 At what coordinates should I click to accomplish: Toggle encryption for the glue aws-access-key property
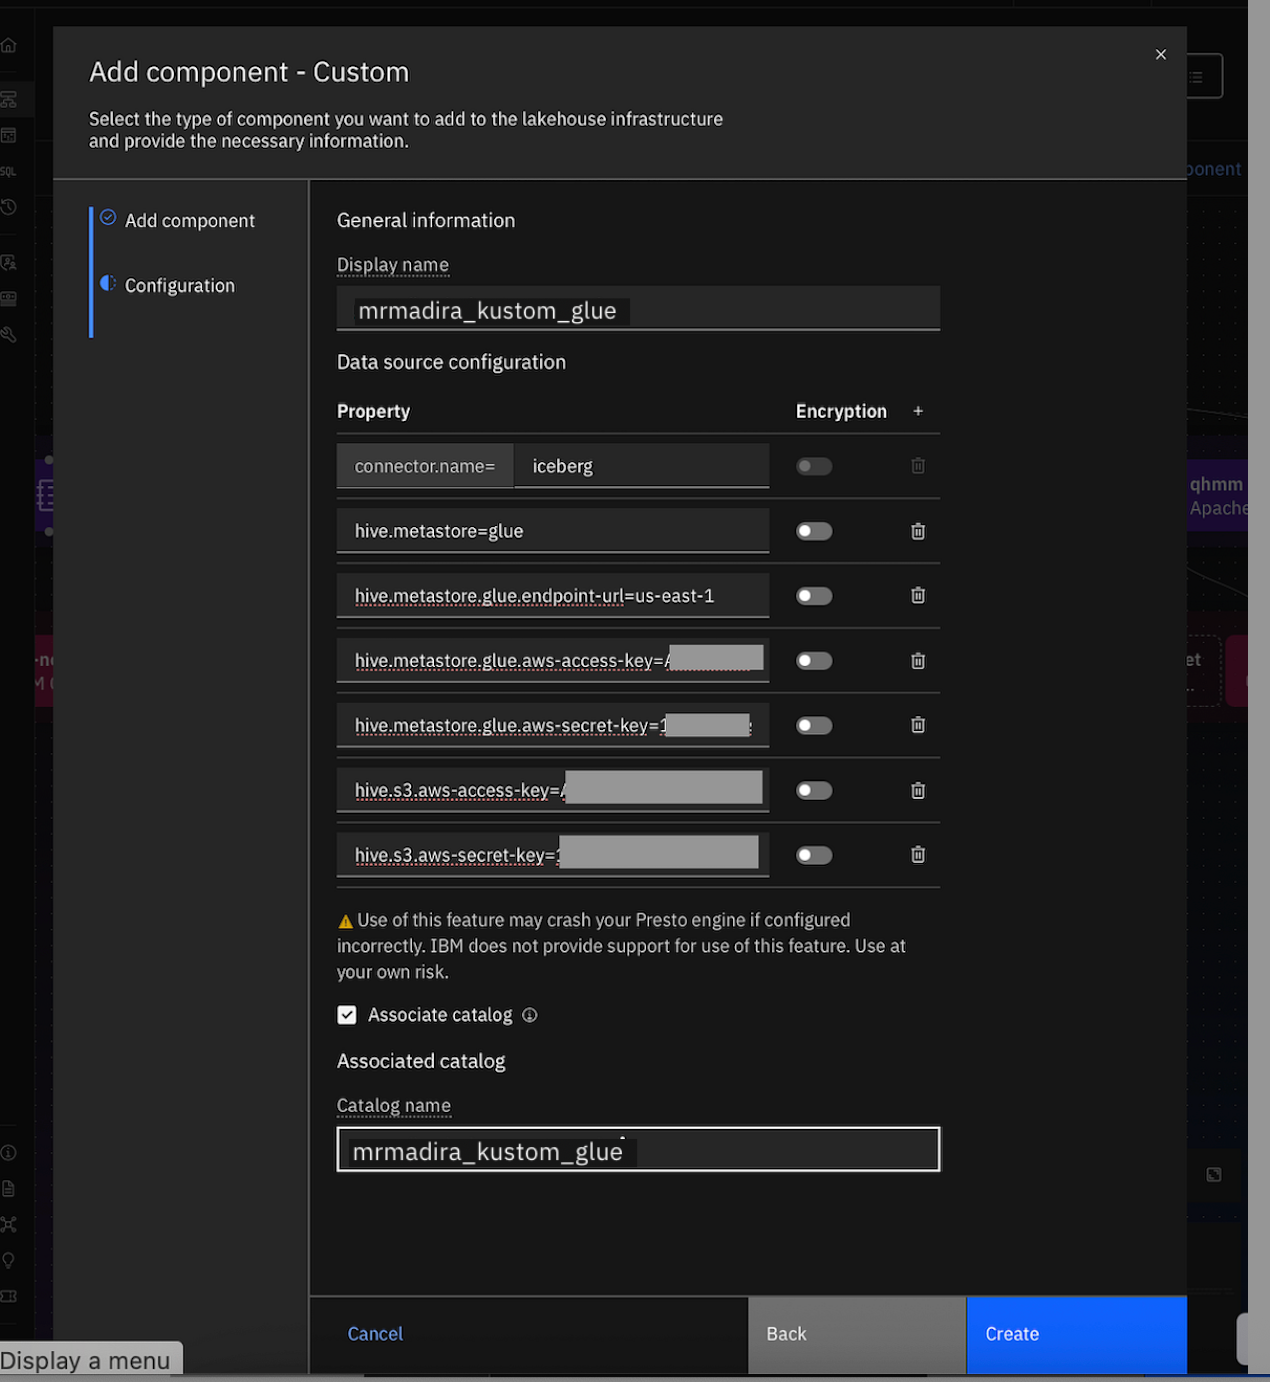[x=814, y=660]
